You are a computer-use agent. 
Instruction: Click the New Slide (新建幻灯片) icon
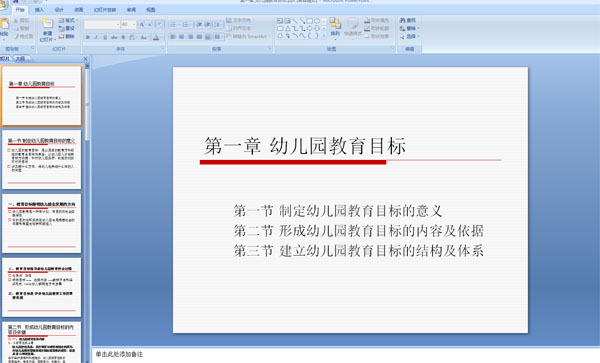click(x=47, y=24)
